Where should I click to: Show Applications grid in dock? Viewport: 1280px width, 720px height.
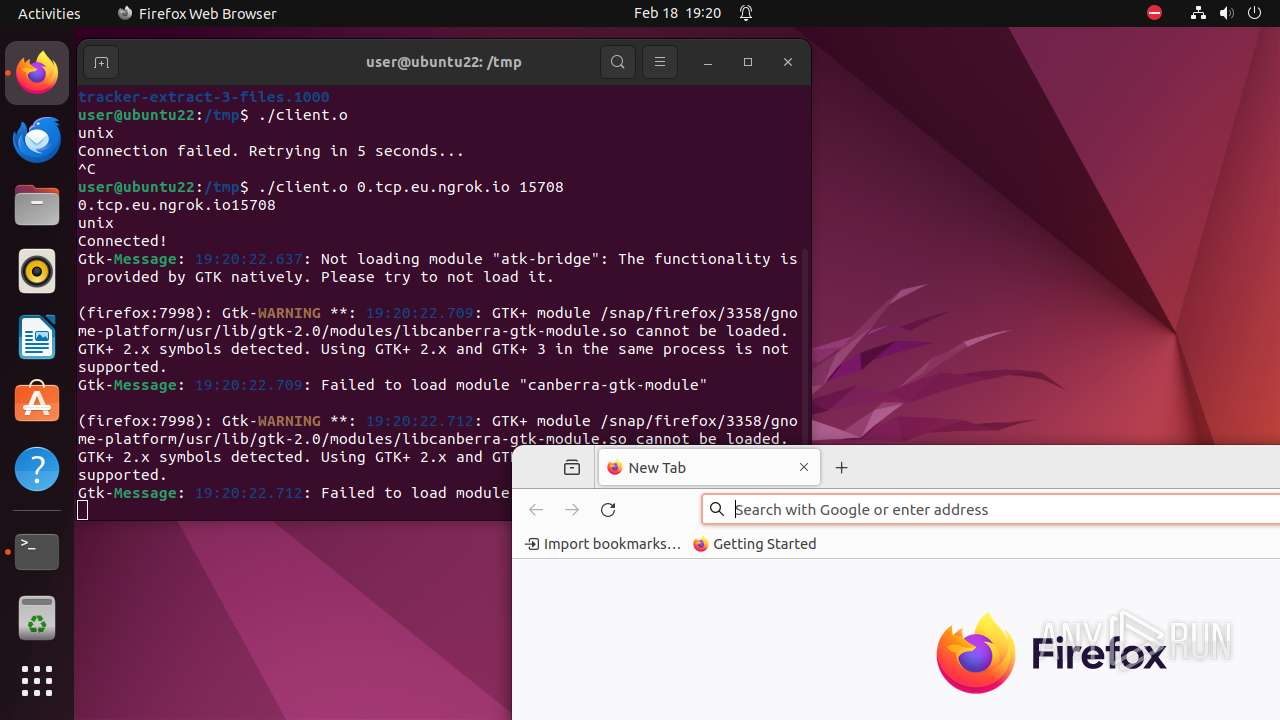pyautogui.click(x=37, y=681)
